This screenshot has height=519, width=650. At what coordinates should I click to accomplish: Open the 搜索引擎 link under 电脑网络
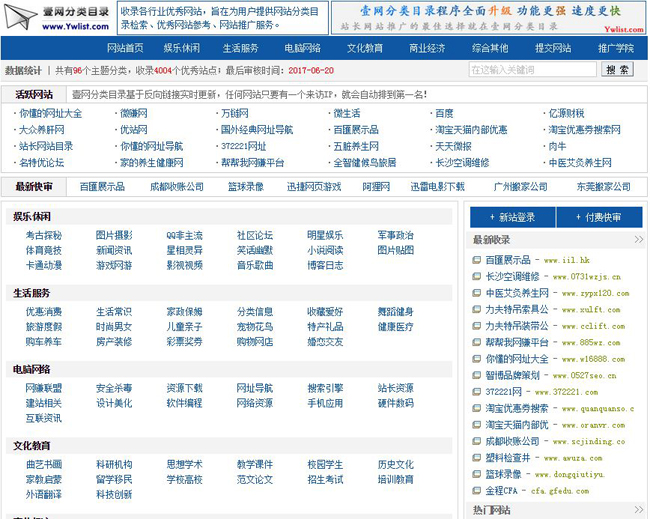click(x=325, y=388)
